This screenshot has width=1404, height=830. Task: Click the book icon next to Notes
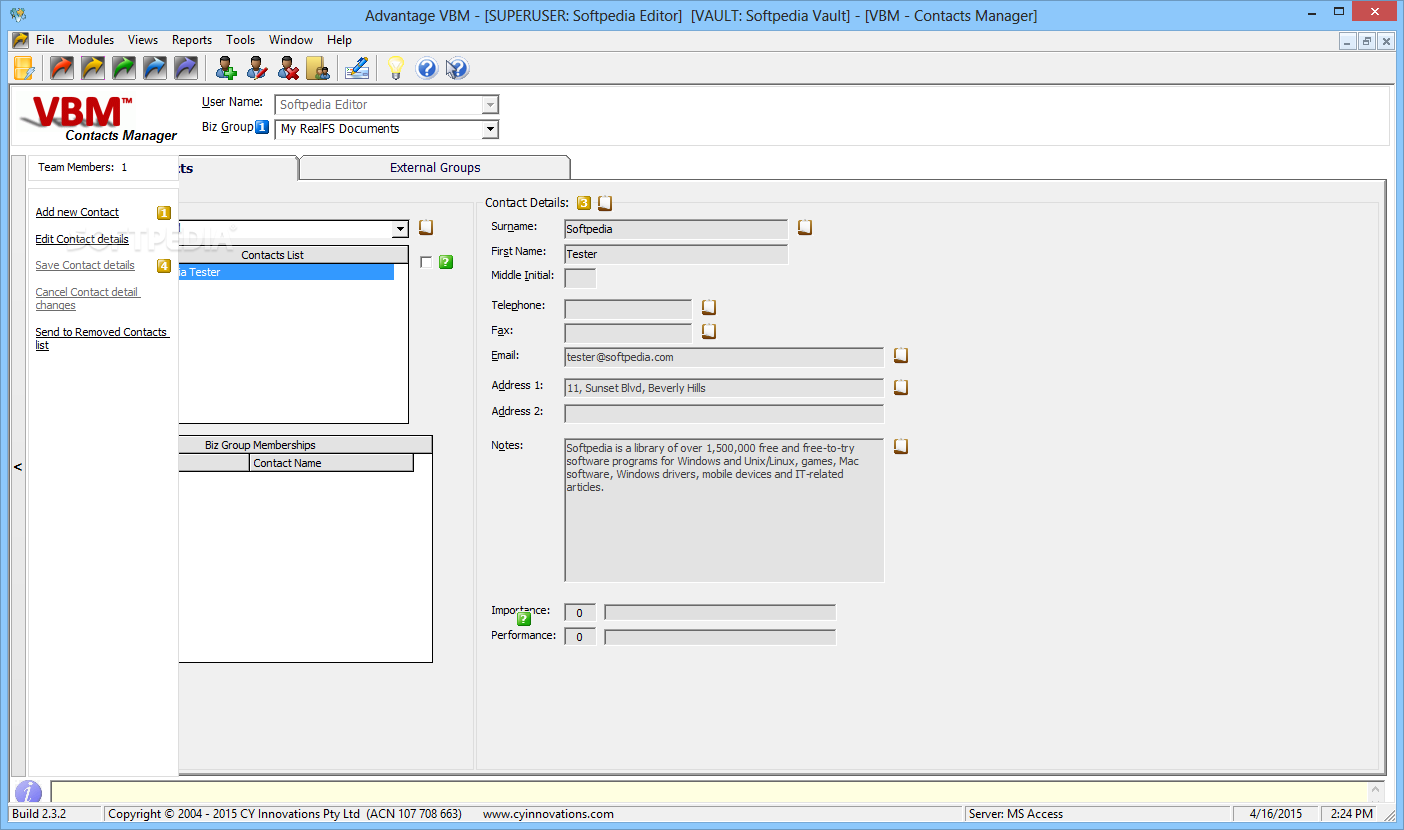tap(901, 446)
